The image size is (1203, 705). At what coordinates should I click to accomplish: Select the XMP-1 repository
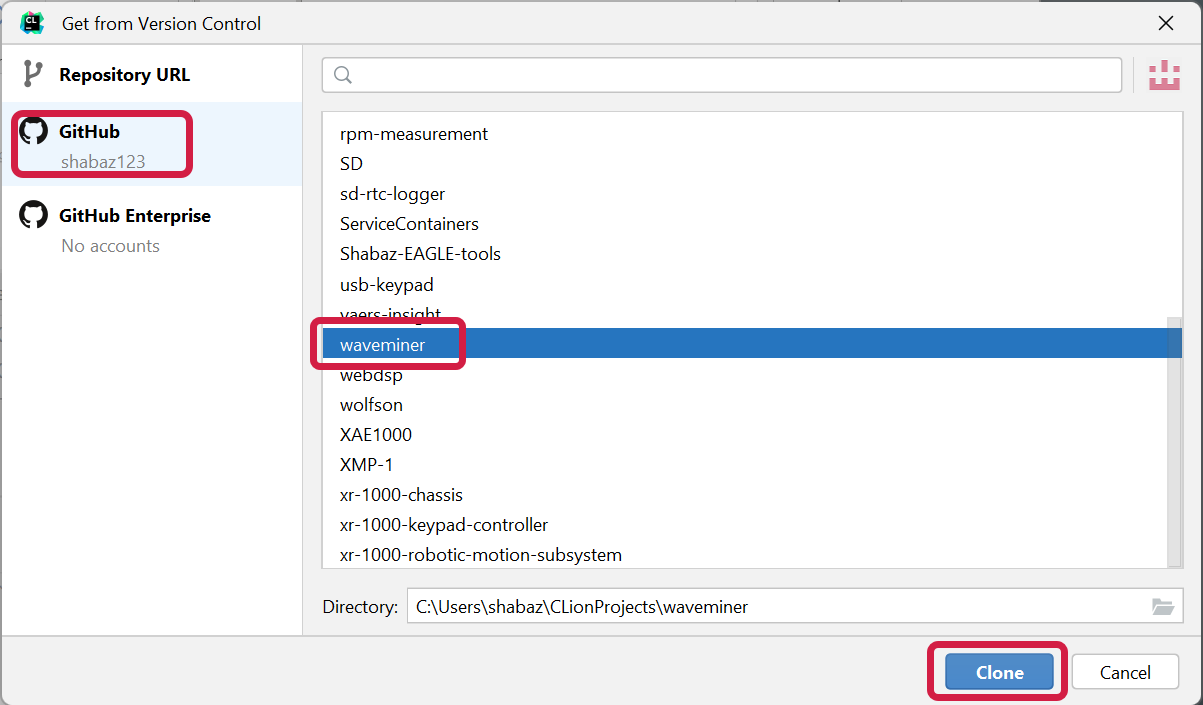pyautogui.click(x=744, y=465)
